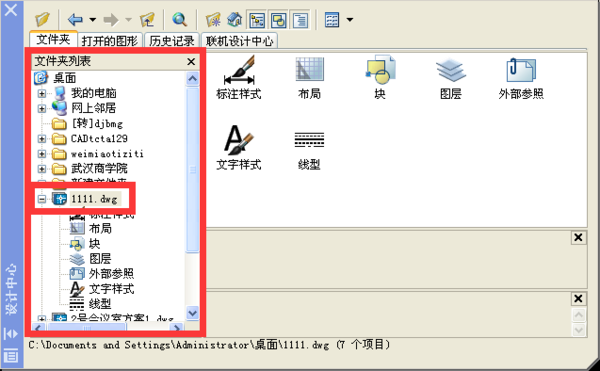Switch to the 打开的图形 tab
Image resolution: width=600 pixels, height=371 pixels.
click(110, 41)
